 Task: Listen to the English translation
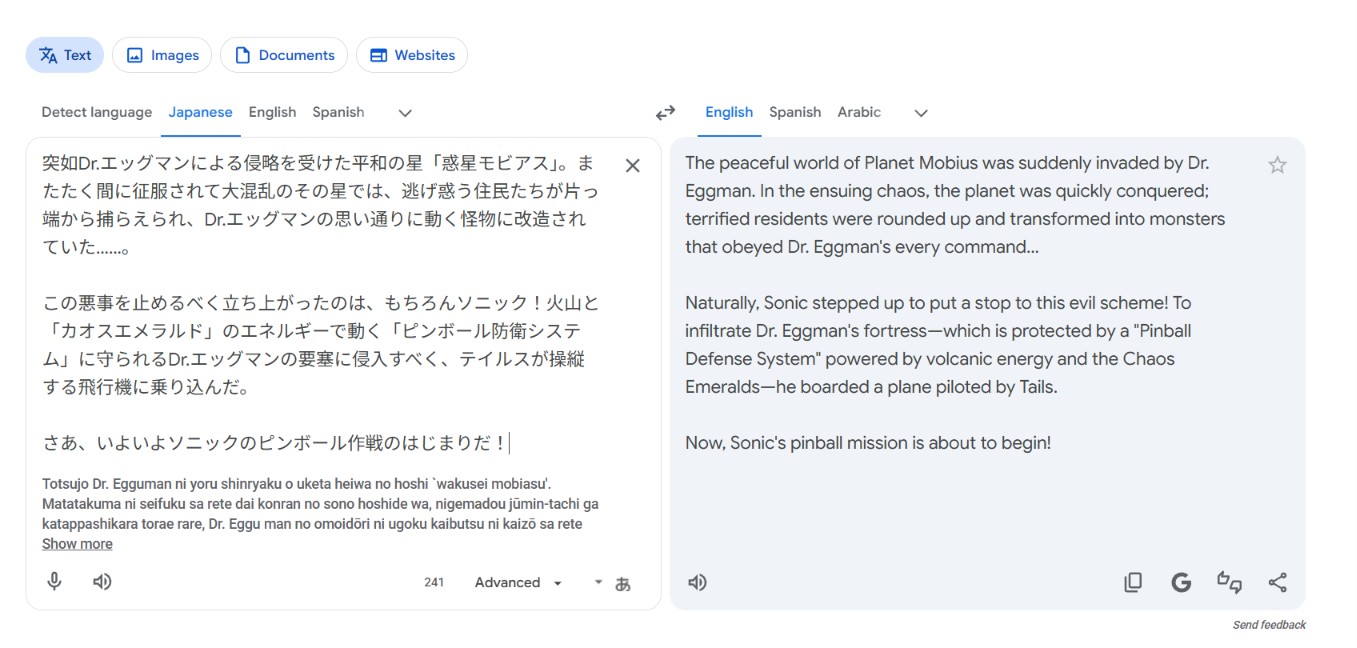tap(698, 582)
